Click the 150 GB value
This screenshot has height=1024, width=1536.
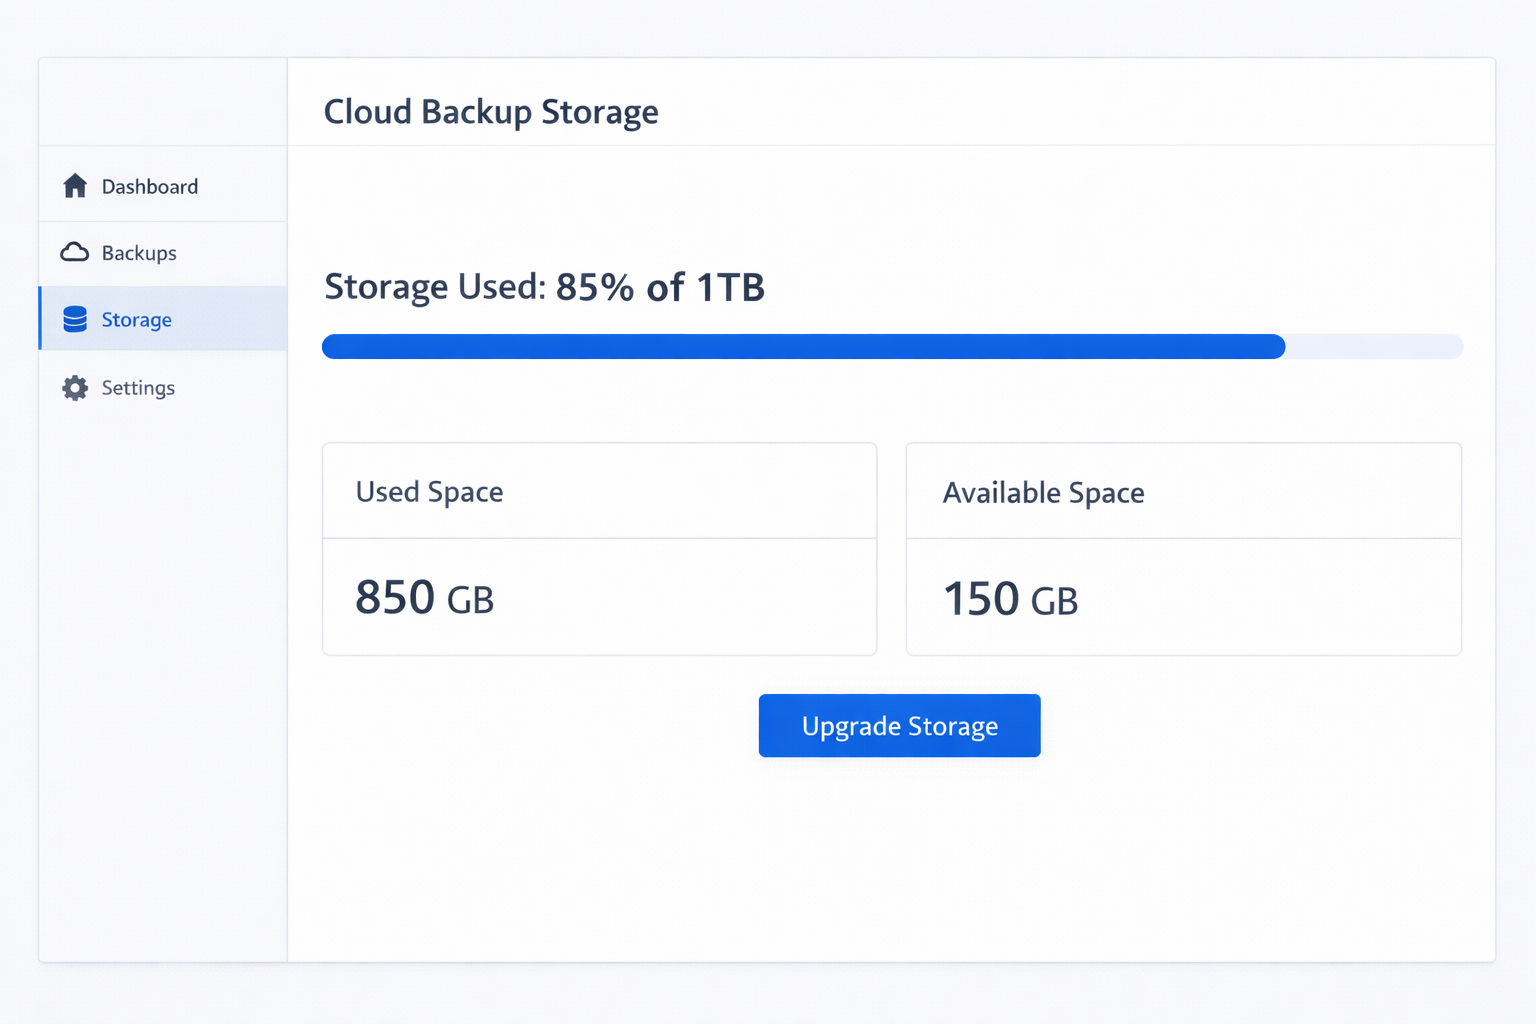coord(1010,599)
